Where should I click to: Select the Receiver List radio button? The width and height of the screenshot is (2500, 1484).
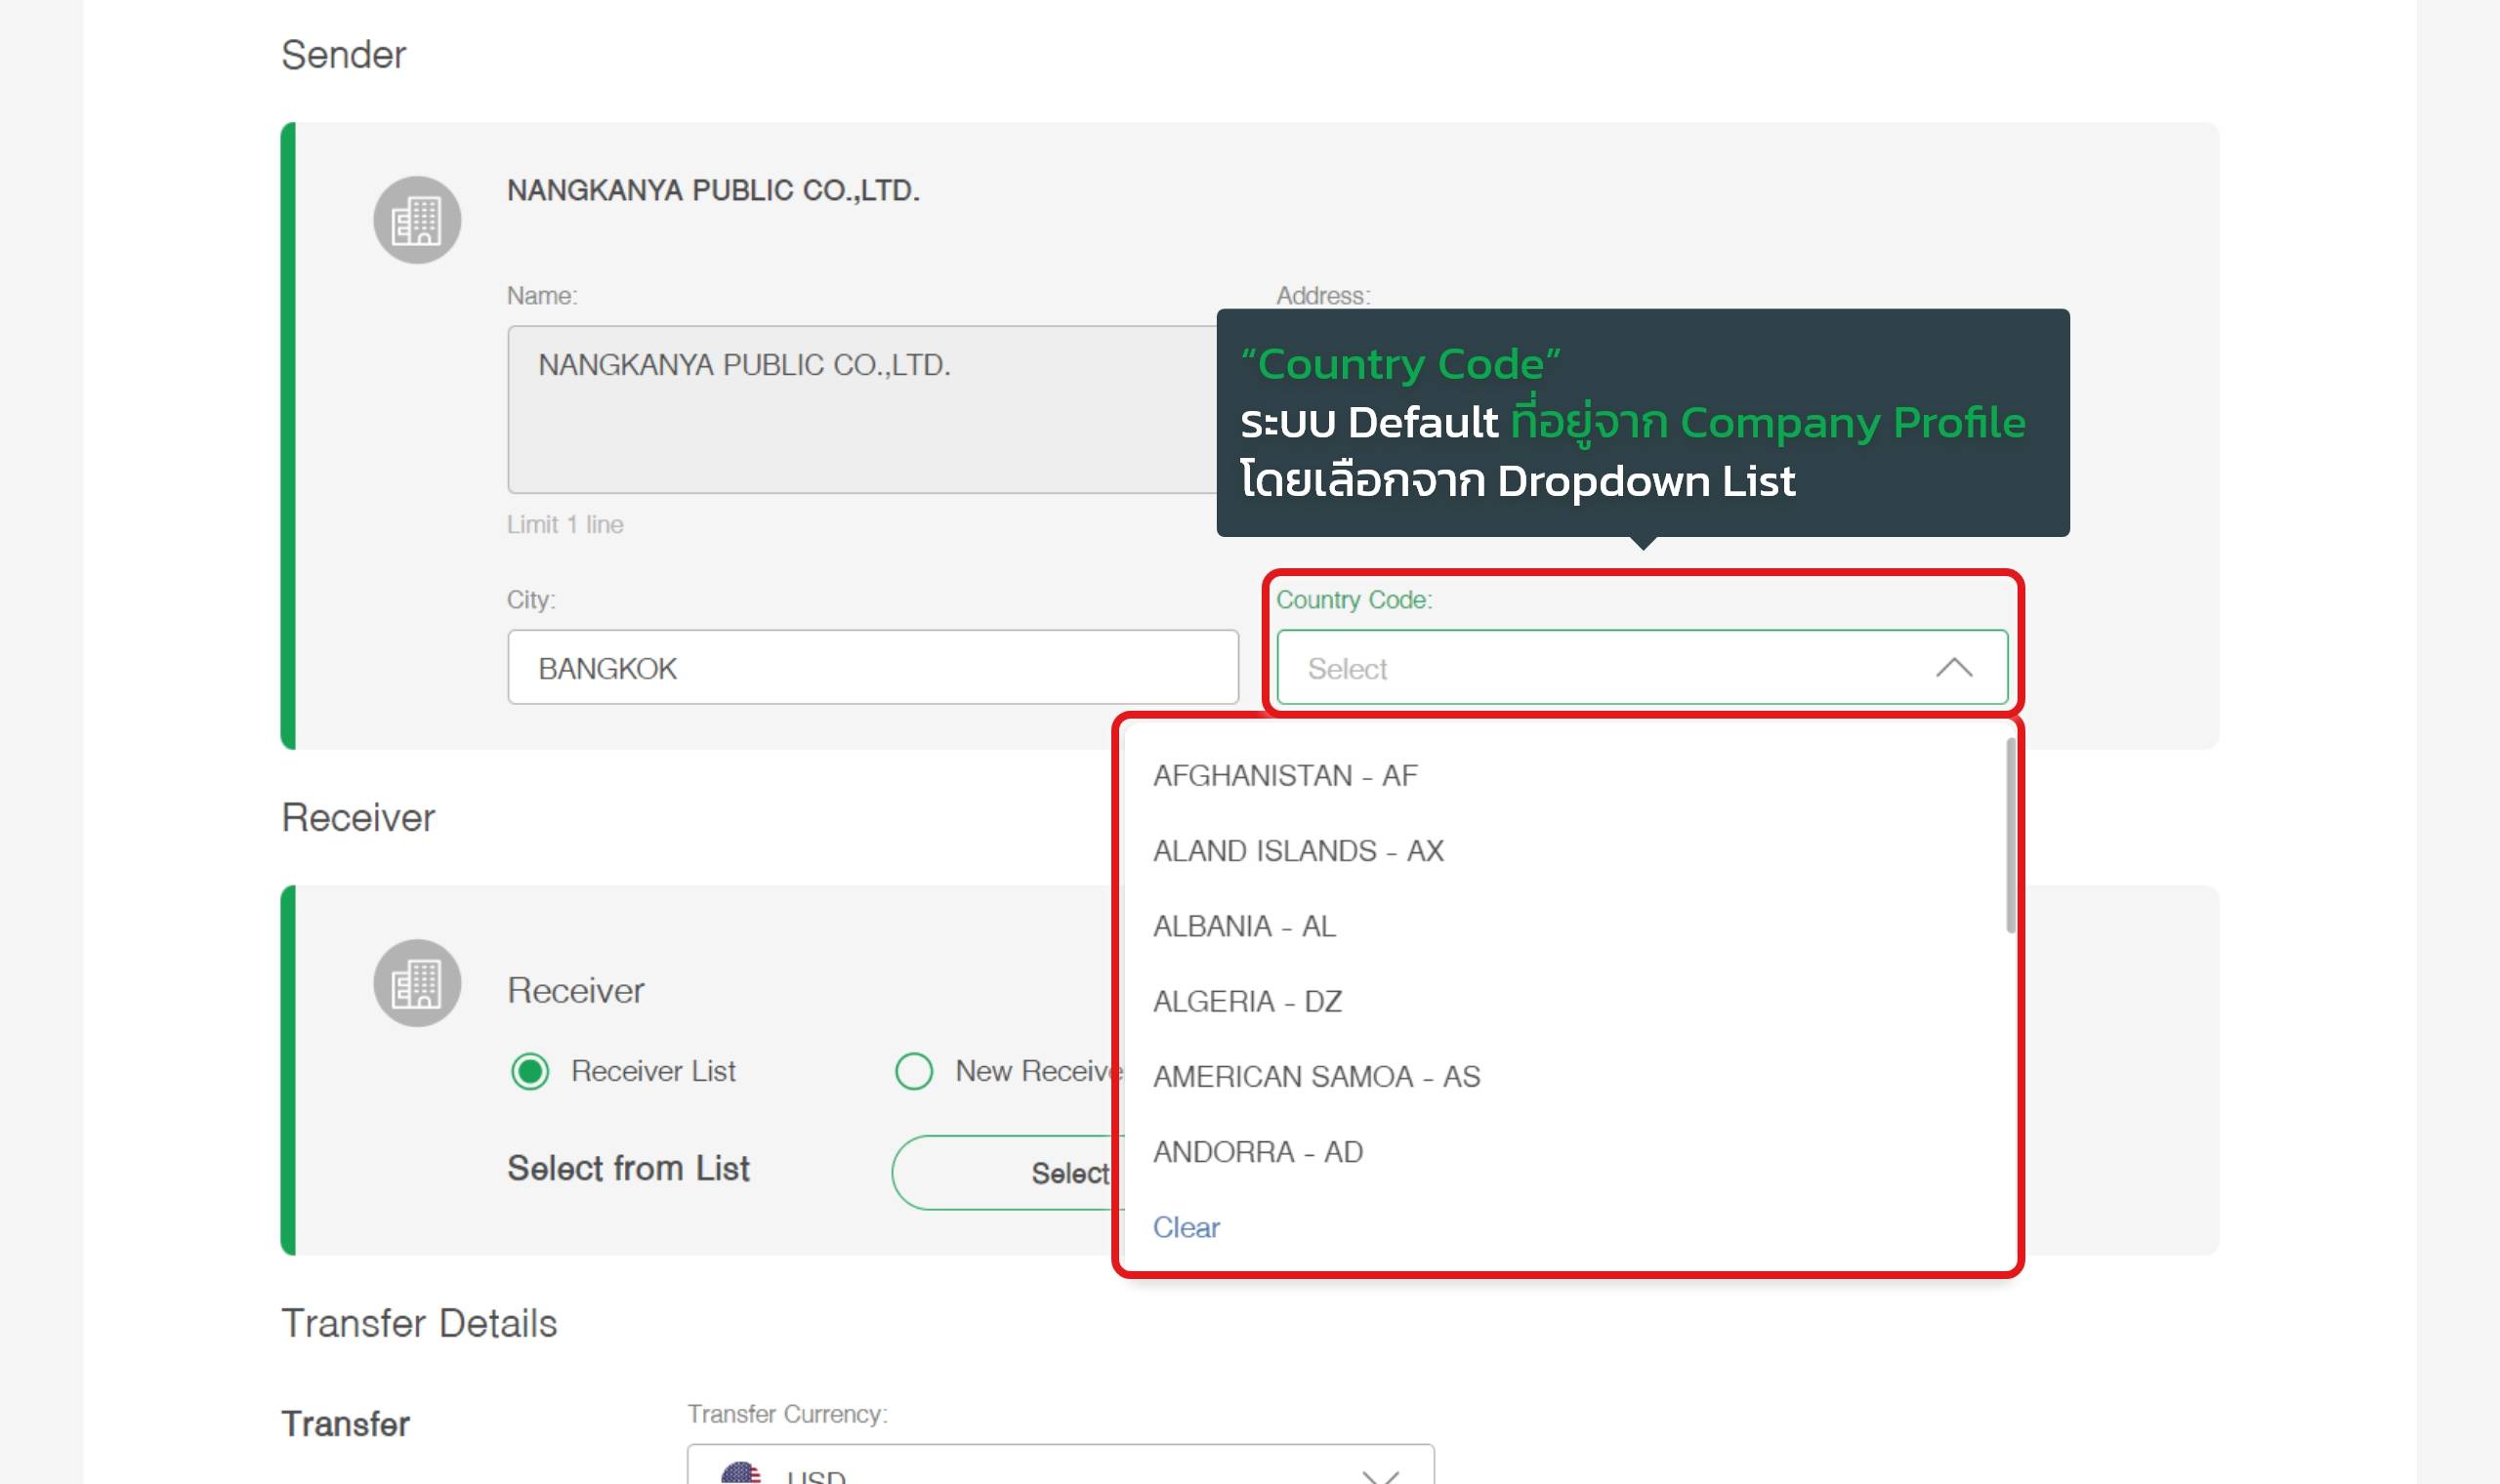coord(530,1071)
